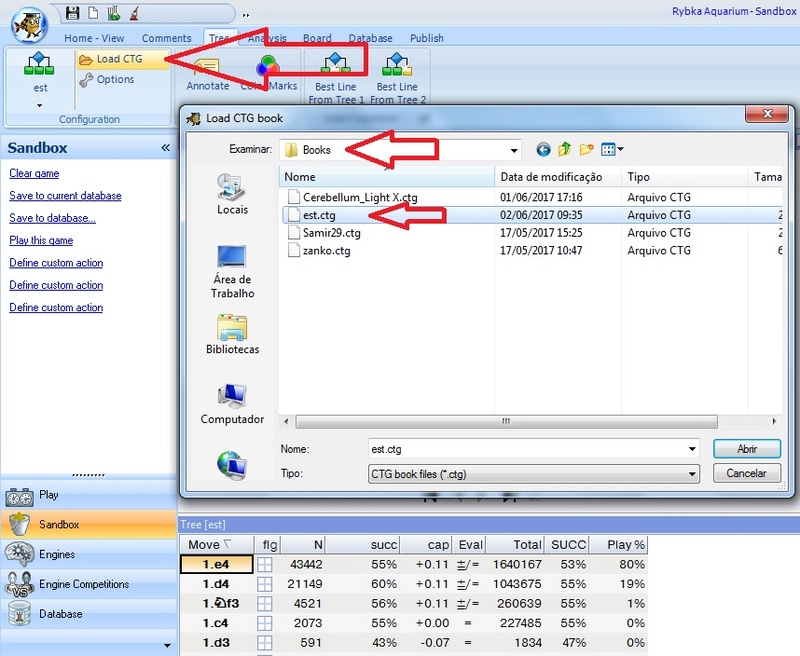This screenshot has height=656, width=800.
Task: Click the file list's left scroll arrow
Action: click(x=286, y=421)
